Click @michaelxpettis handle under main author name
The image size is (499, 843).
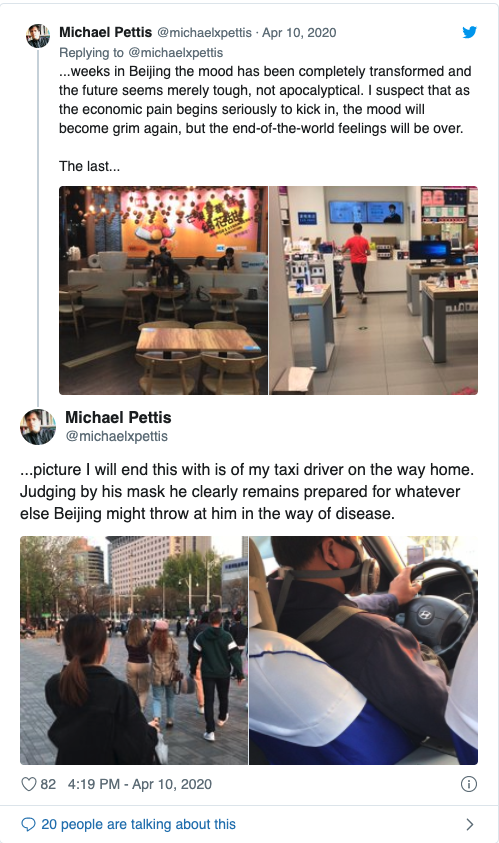click(x=117, y=436)
